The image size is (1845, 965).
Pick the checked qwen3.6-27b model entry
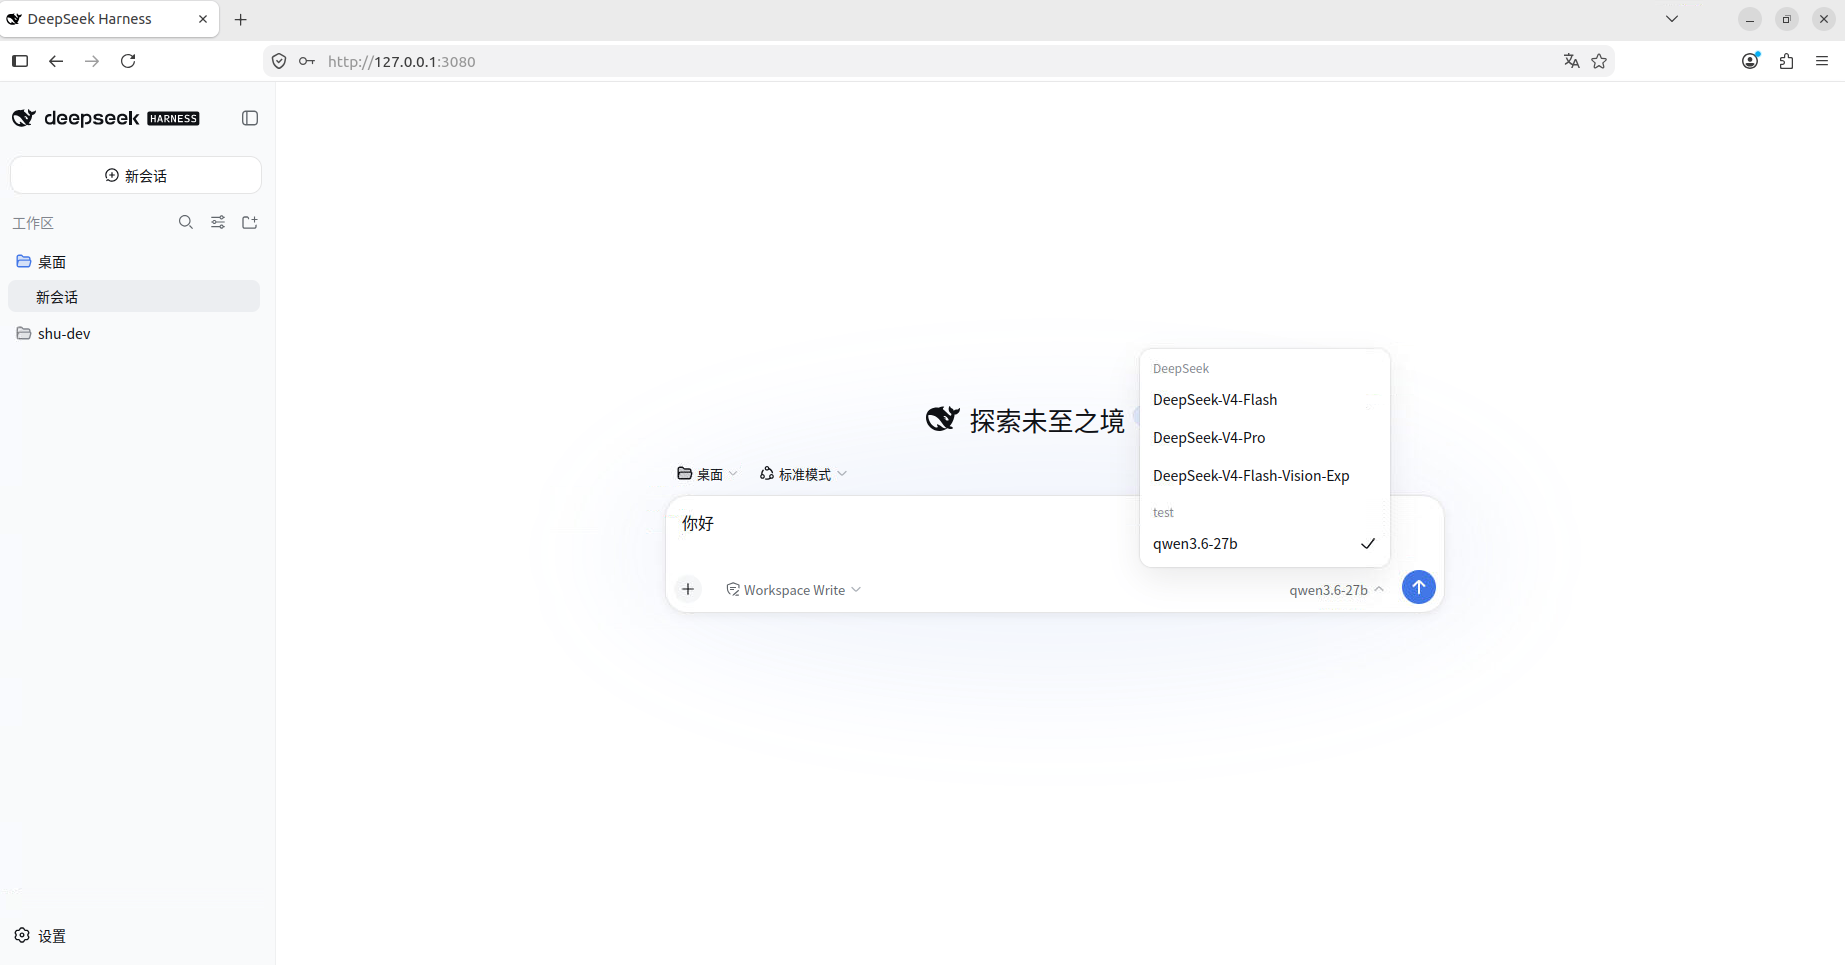[x=1264, y=544]
